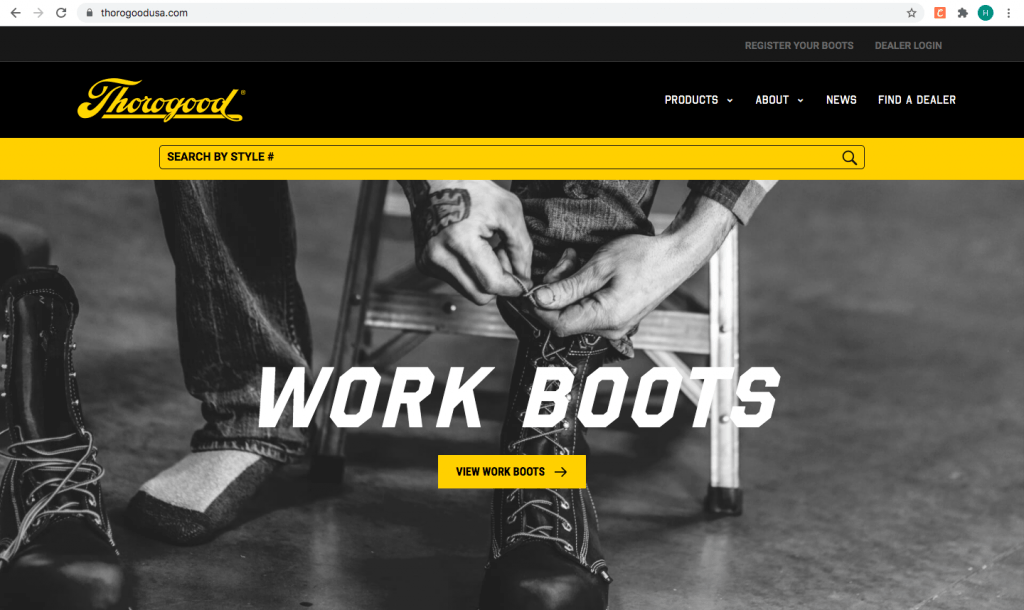Viewport: 1024px width, 610px height.
Task: Open the Dealer Login link
Action: pos(908,46)
